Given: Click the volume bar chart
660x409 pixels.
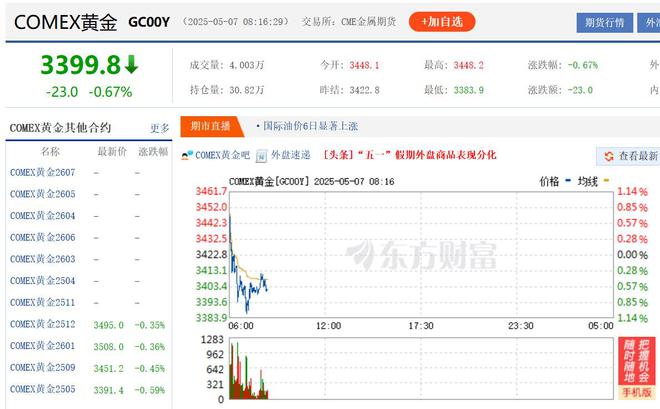Looking at the screenshot, I should coord(421,369).
